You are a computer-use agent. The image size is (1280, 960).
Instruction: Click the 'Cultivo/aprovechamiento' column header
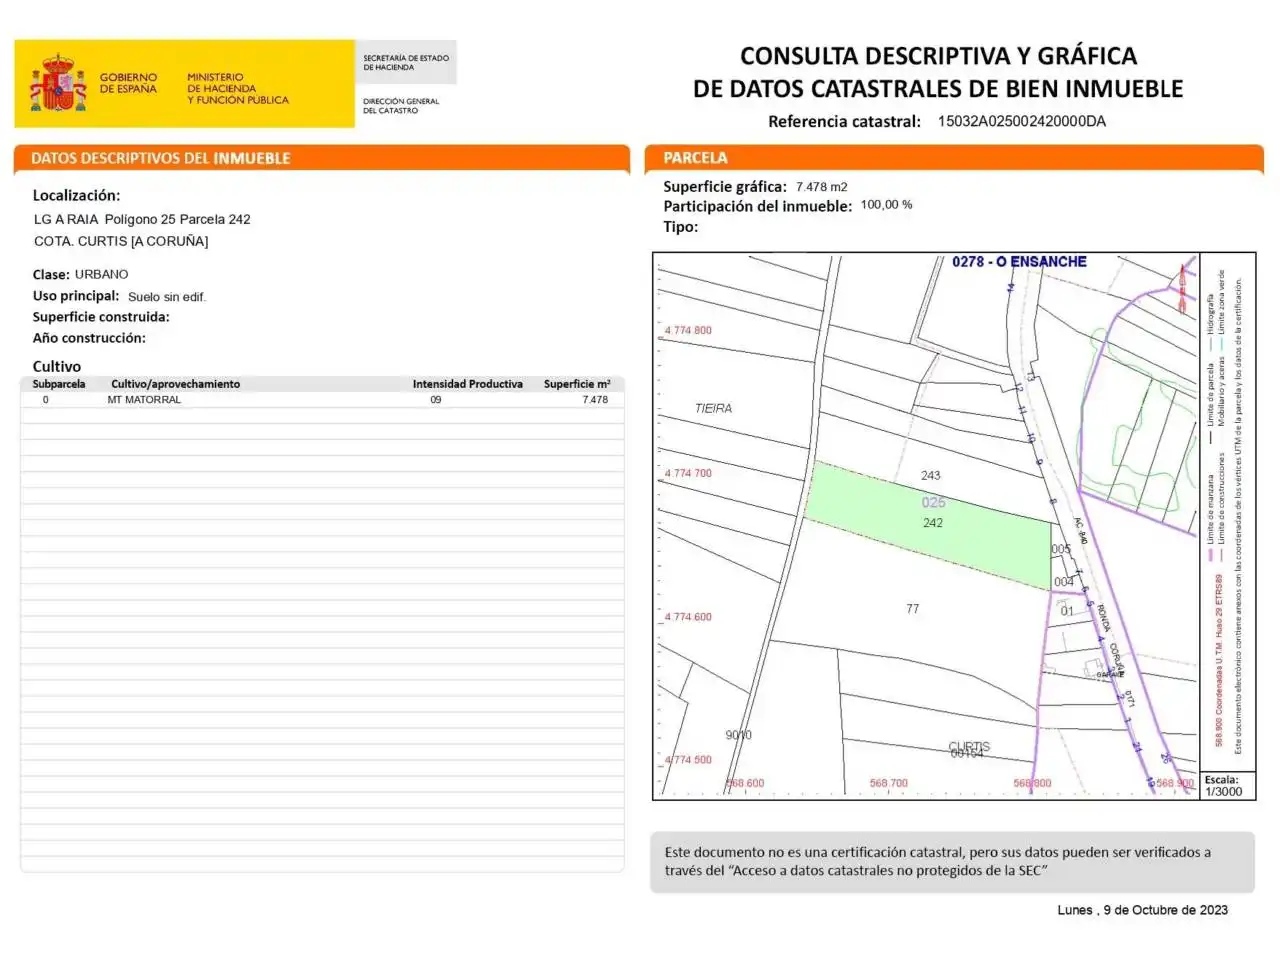coord(176,384)
